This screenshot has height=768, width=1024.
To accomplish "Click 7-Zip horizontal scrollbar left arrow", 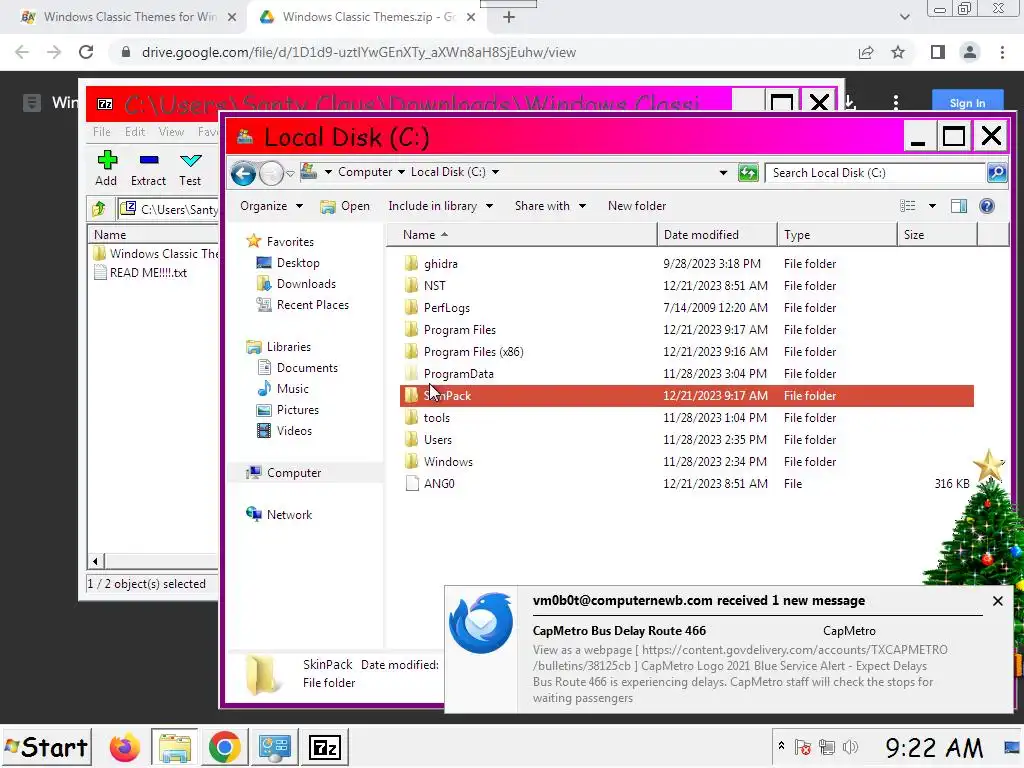I will tap(95, 561).
